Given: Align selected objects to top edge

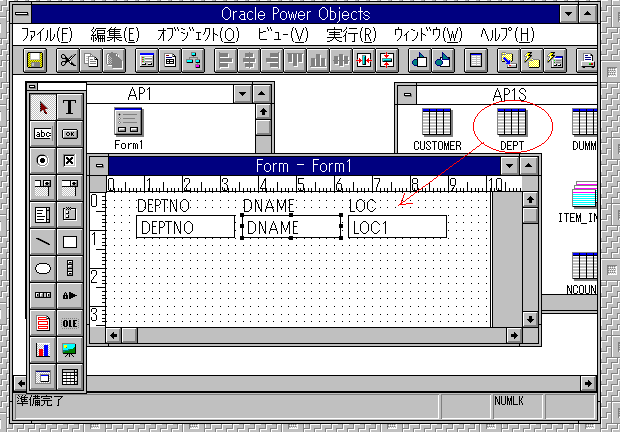Looking at the screenshot, I should (295, 60).
